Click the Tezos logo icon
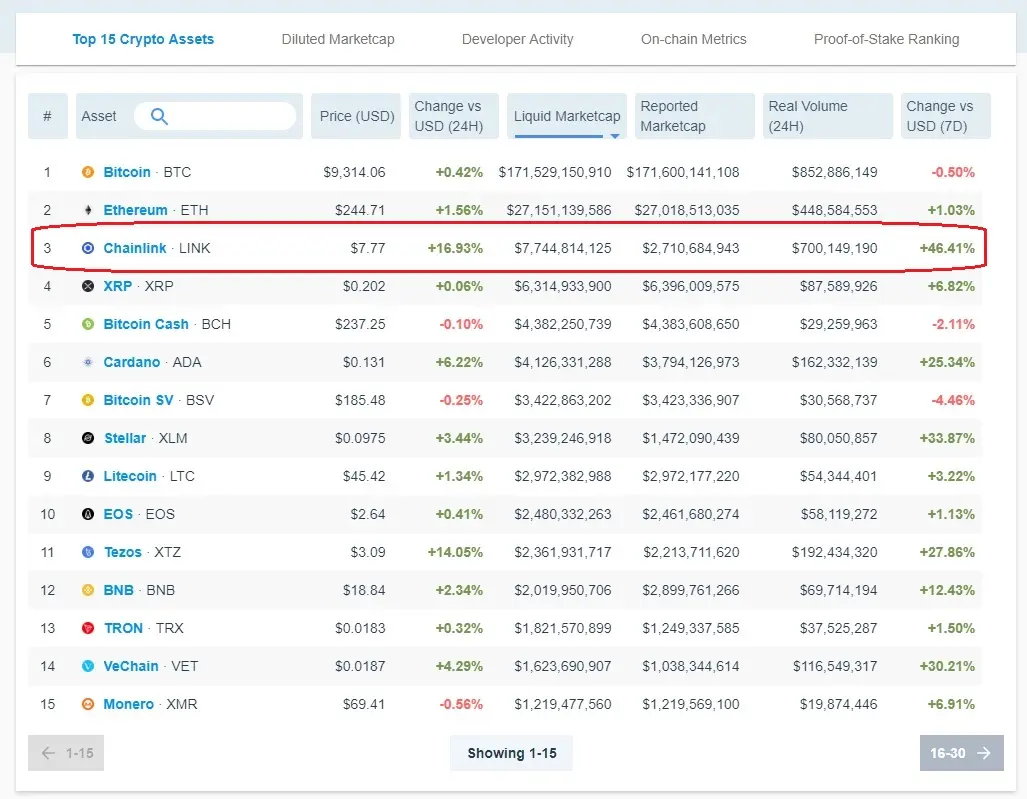This screenshot has height=799, width=1027. coord(88,552)
